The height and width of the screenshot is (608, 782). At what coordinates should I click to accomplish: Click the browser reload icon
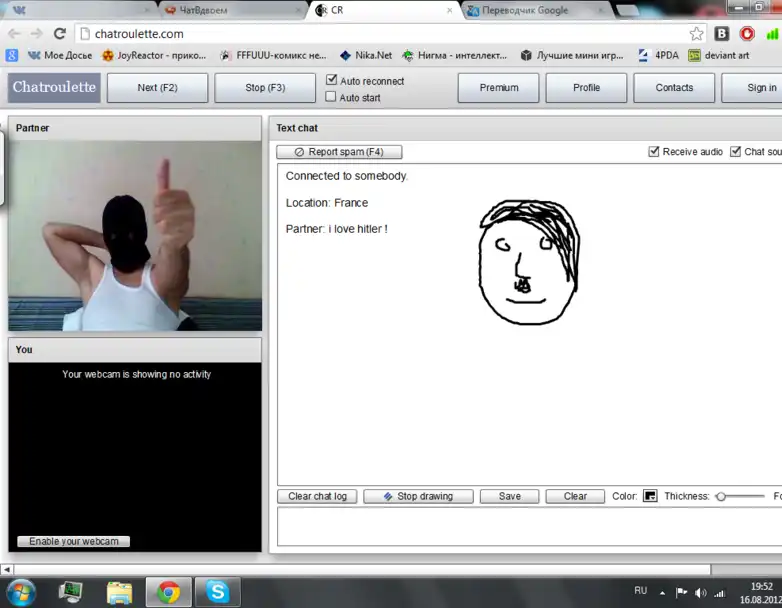(61, 33)
